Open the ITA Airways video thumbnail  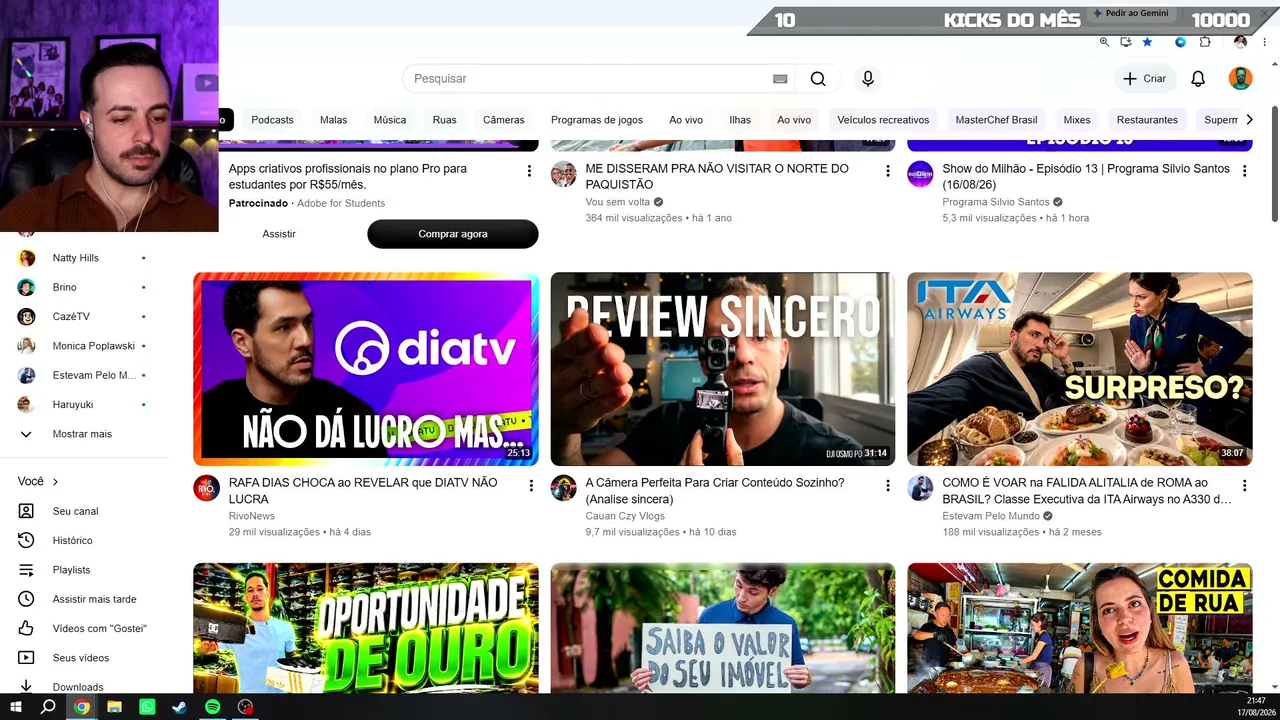[1080, 369]
